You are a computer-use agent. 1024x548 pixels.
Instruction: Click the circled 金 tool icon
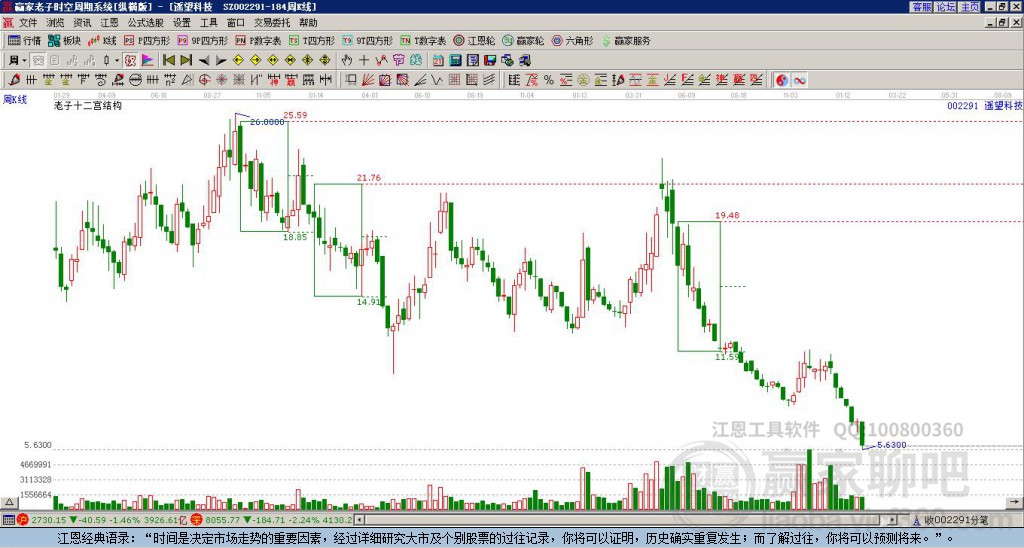pyautogui.click(x=583, y=80)
